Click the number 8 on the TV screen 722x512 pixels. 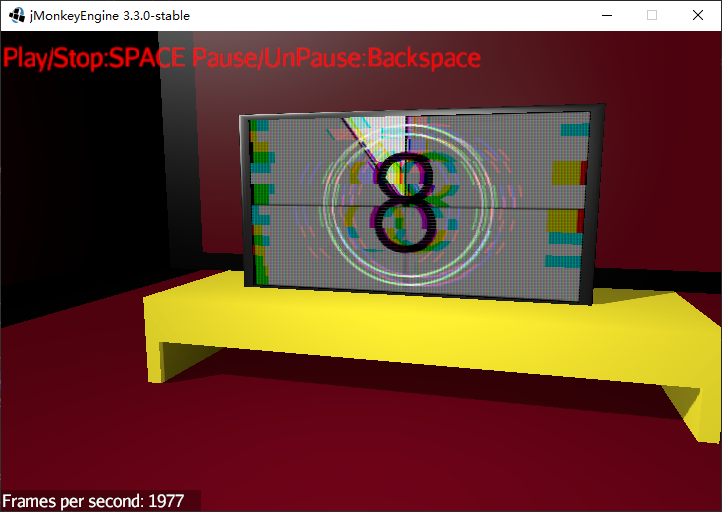point(405,203)
